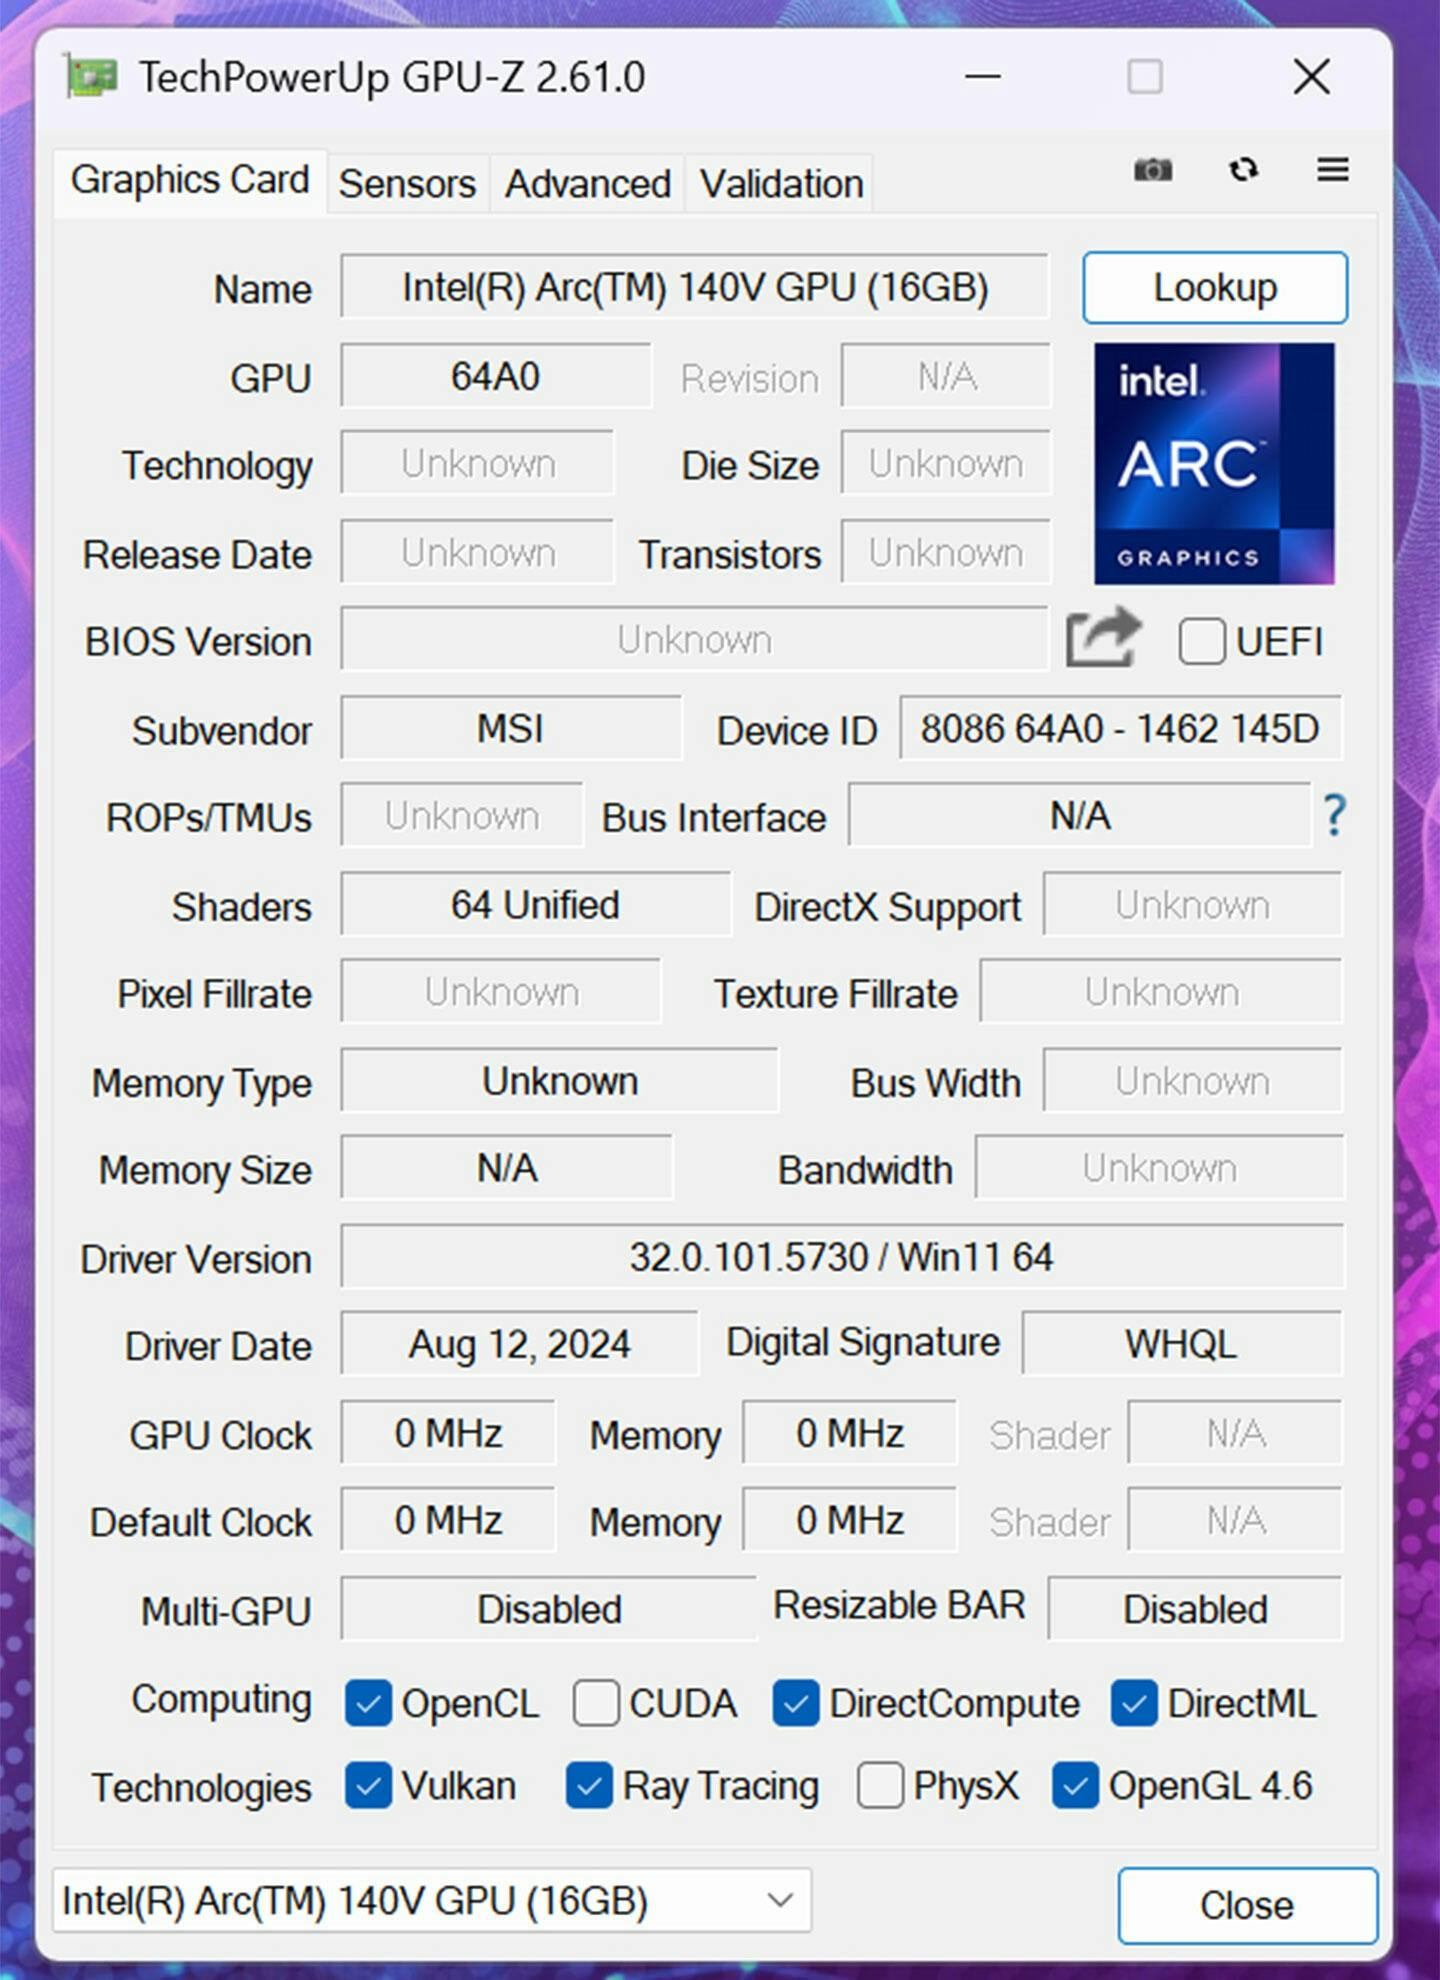This screenshot has width=1440, height=1980.
Task: Click the GPU-Z app icon in title bar
Action: [92, 77]
